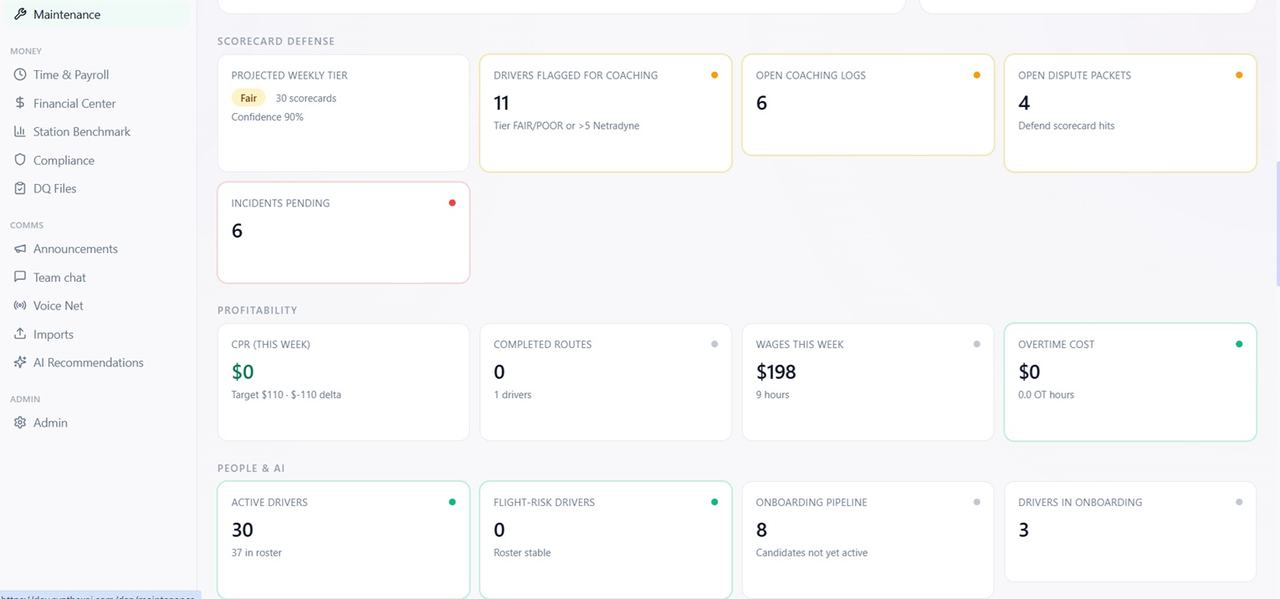This screenshot has width=1280, height=599.
Task: Open Voice Net
Action: tap(98, 305)
